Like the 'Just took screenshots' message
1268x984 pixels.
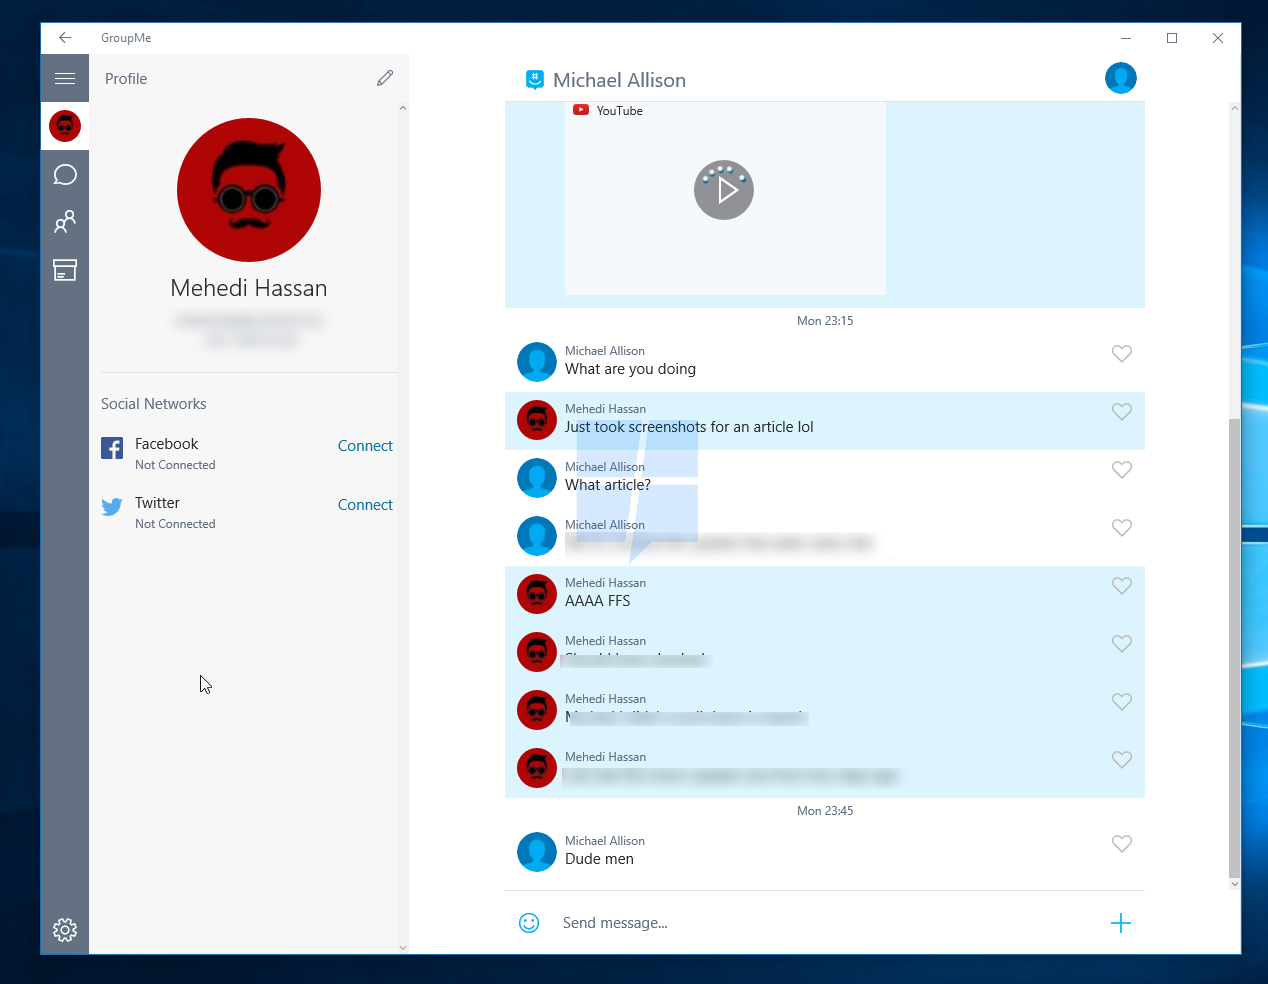coord(1121,411)
